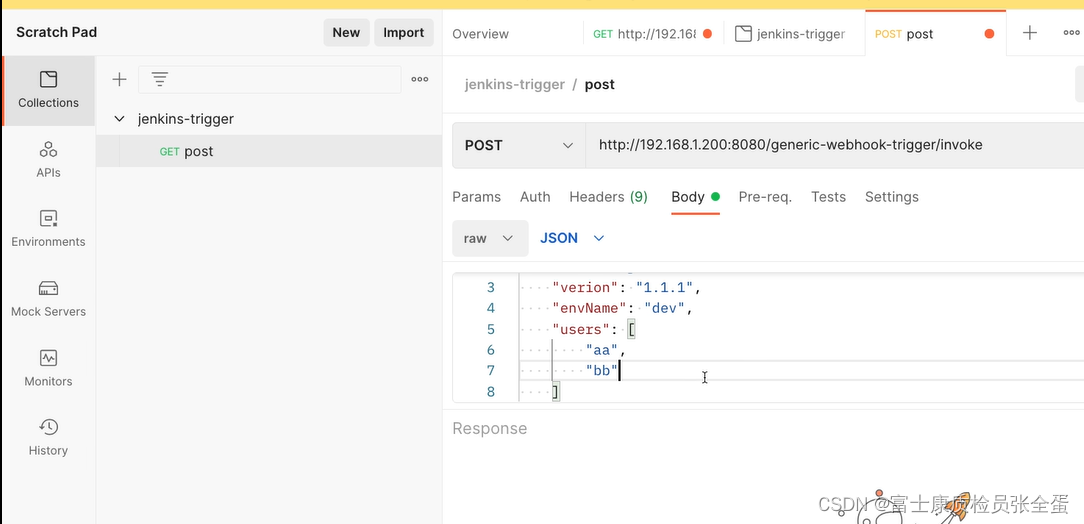Open the Pre-req. tab

[765, 197]
